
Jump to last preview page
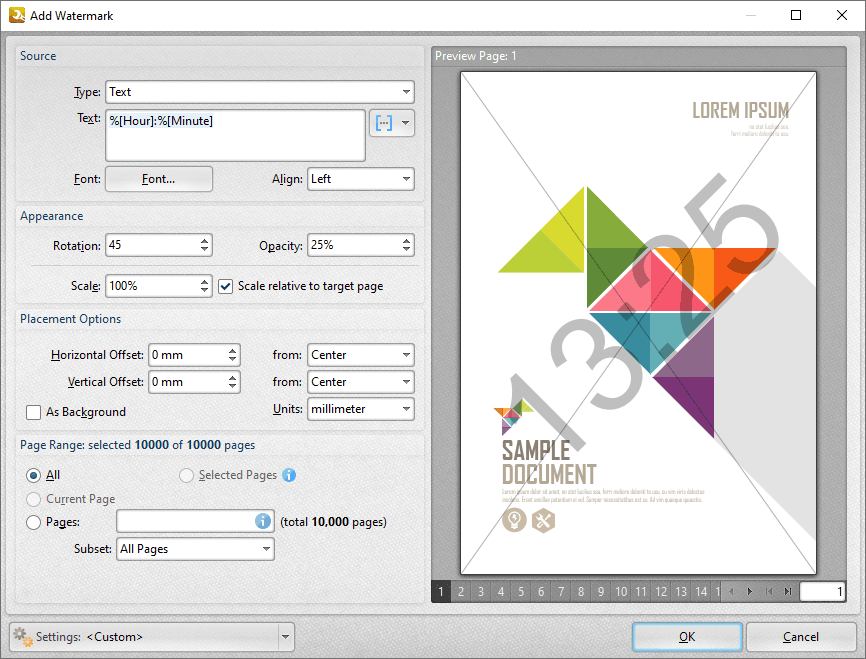click(788, 592)
